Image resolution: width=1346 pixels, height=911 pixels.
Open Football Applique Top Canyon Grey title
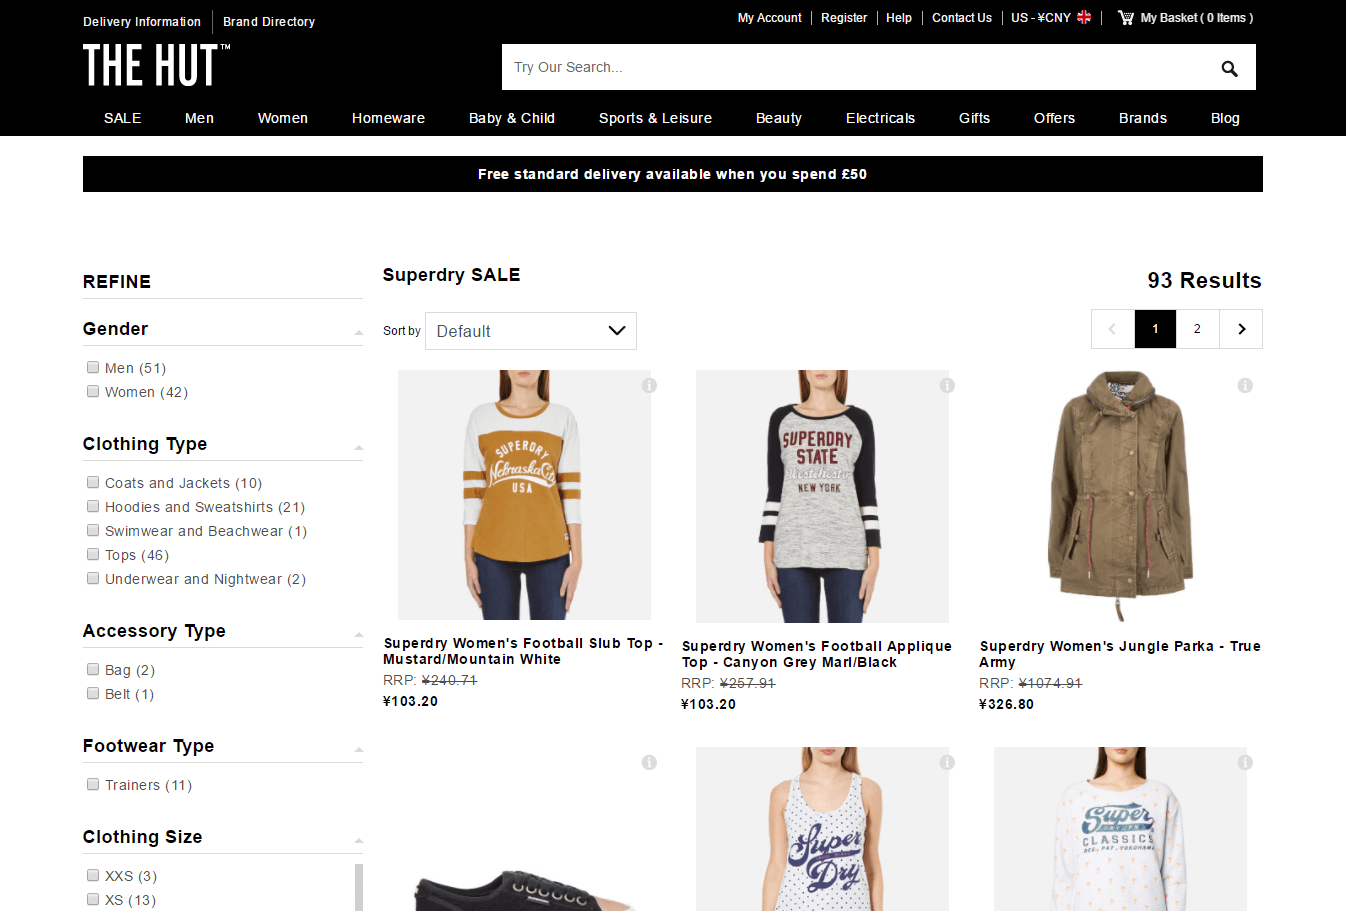(817, 654)
